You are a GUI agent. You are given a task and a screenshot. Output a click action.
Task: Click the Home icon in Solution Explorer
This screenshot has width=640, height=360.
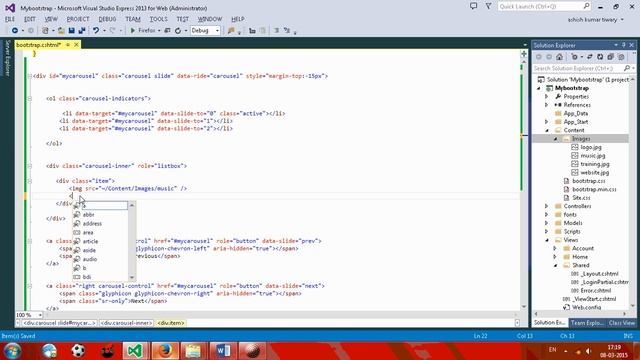point(560,57)
